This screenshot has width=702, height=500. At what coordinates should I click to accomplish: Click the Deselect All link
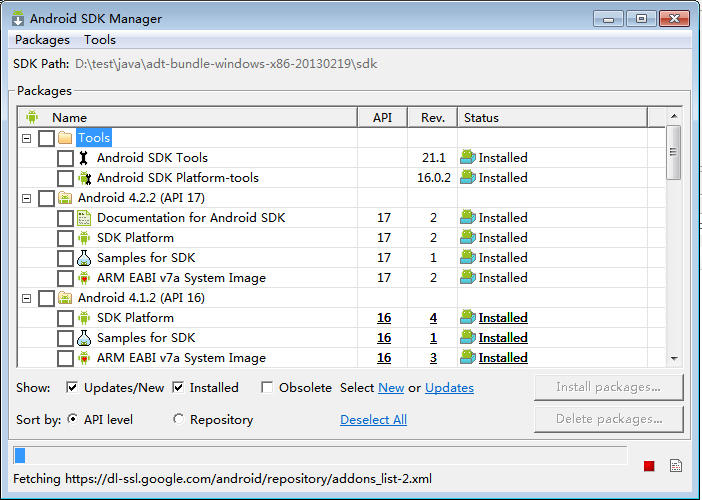(373, 419)
